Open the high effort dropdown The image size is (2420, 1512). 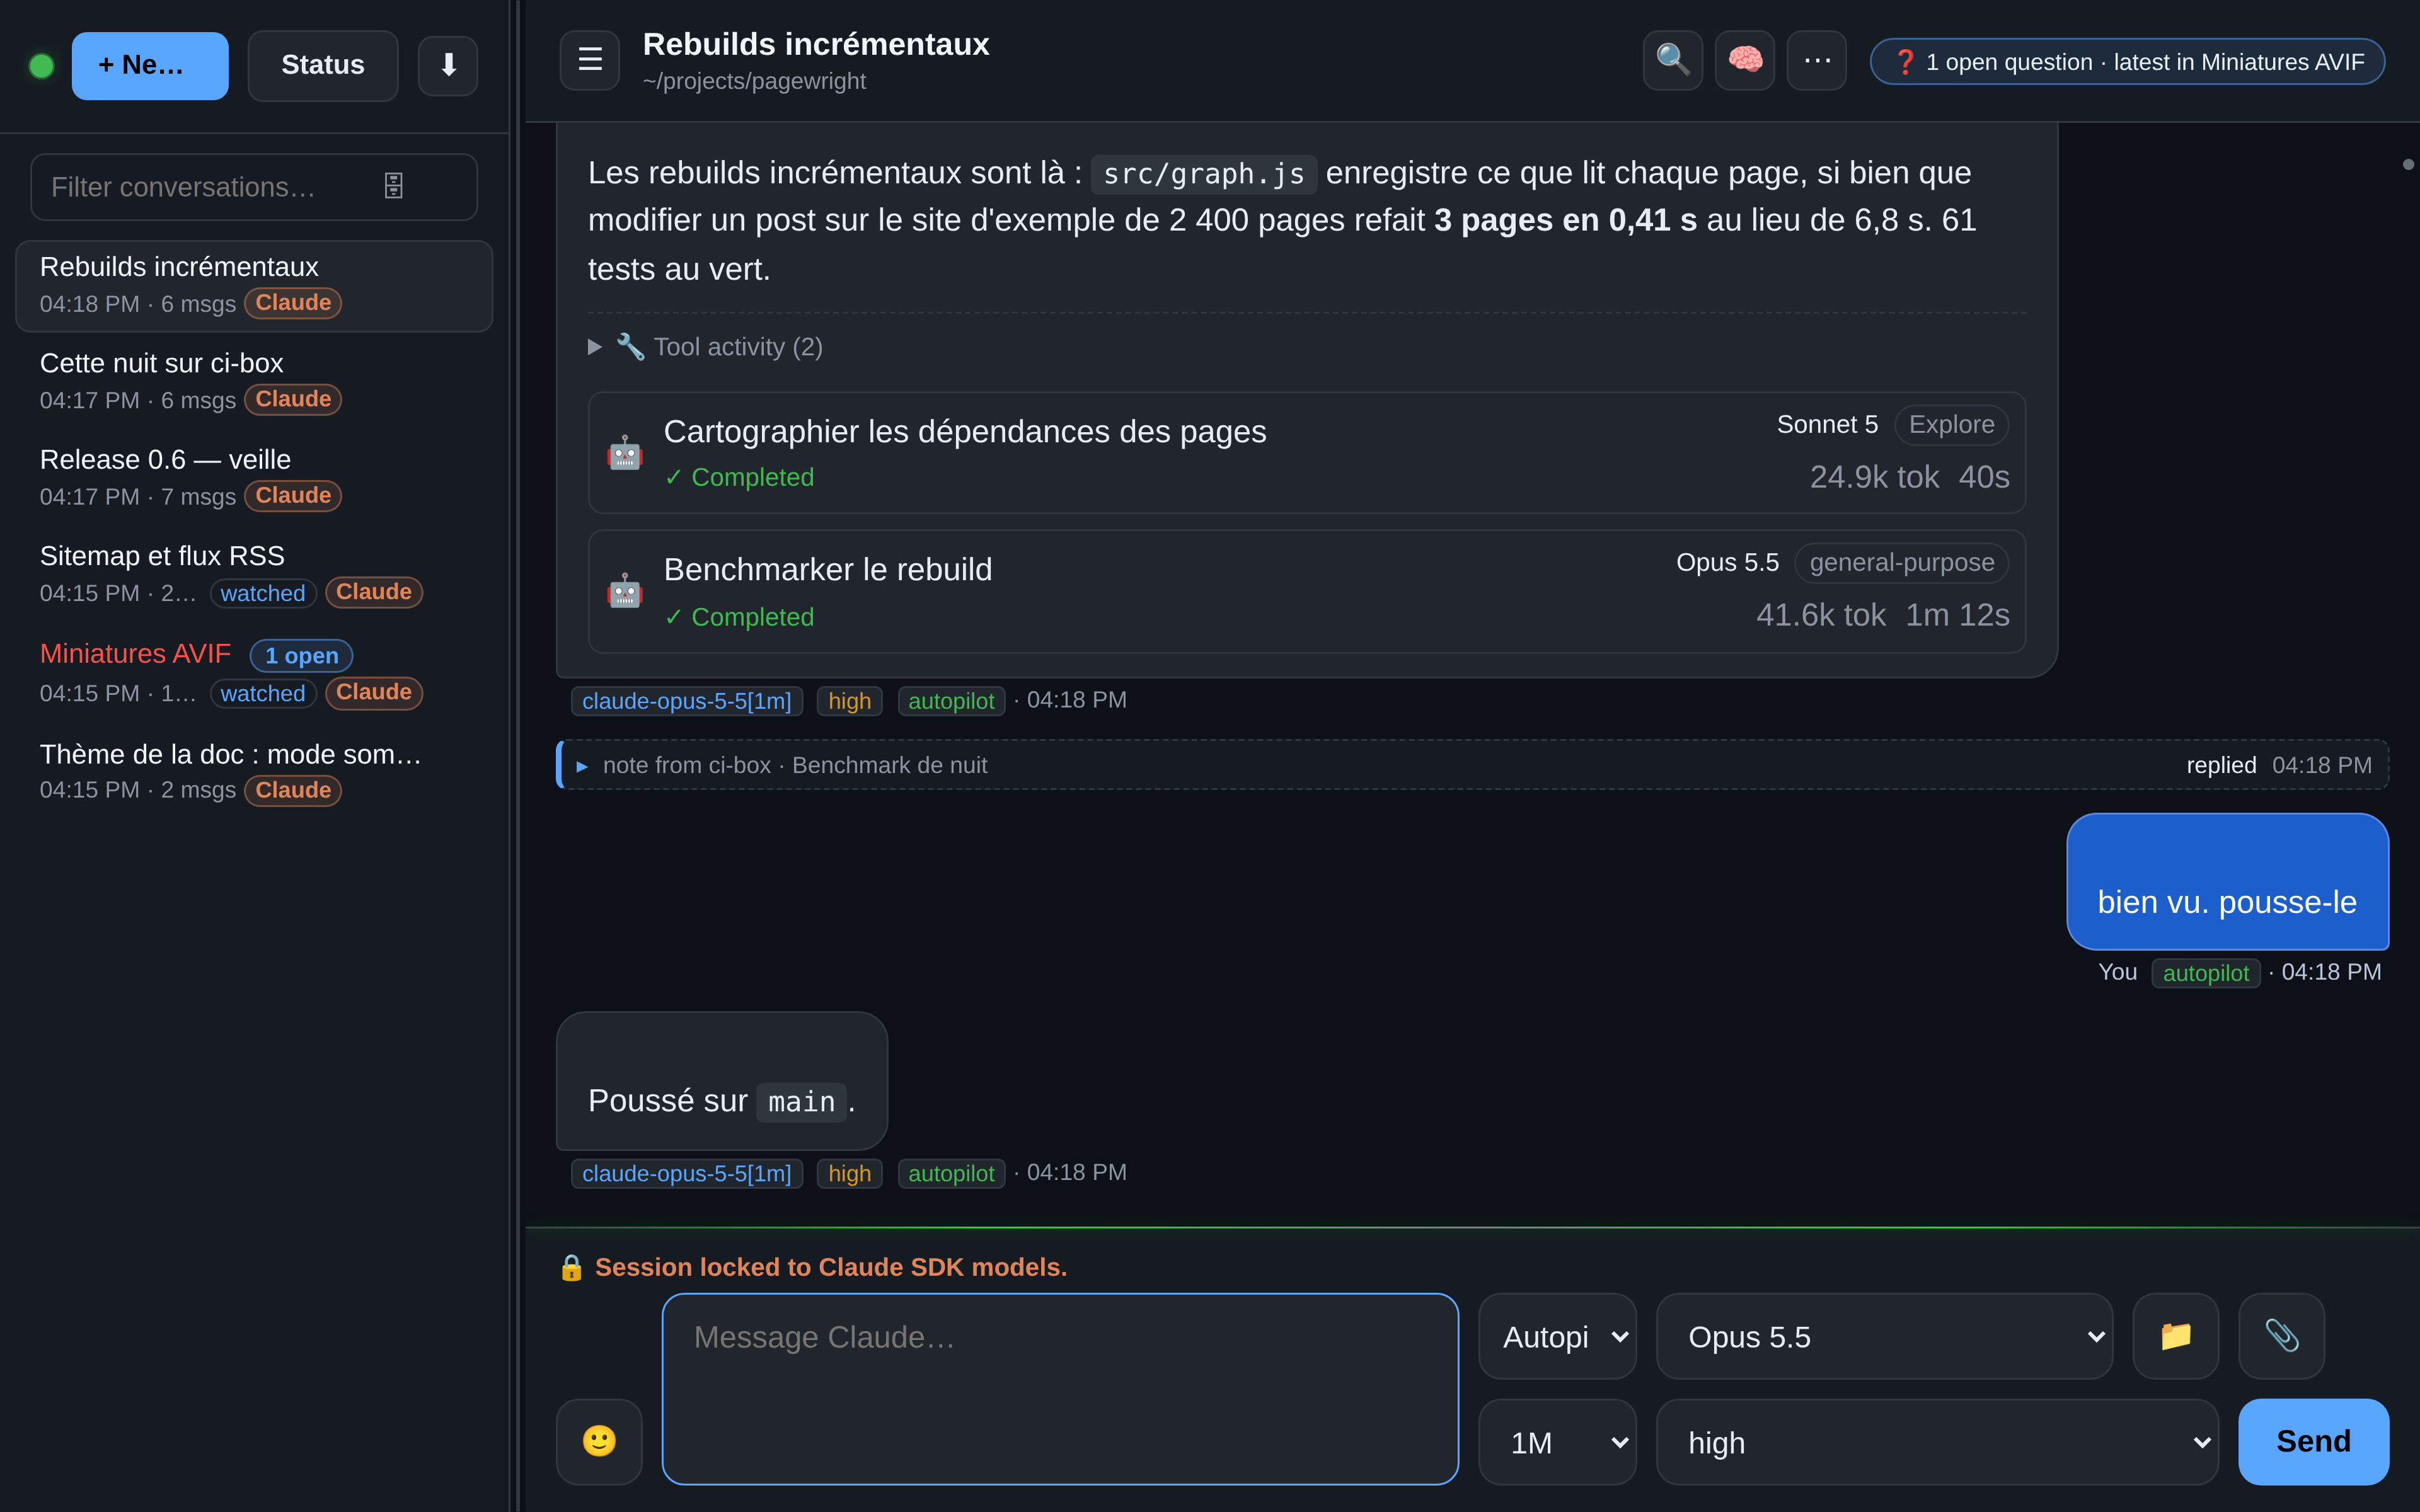[1937, 1442]
